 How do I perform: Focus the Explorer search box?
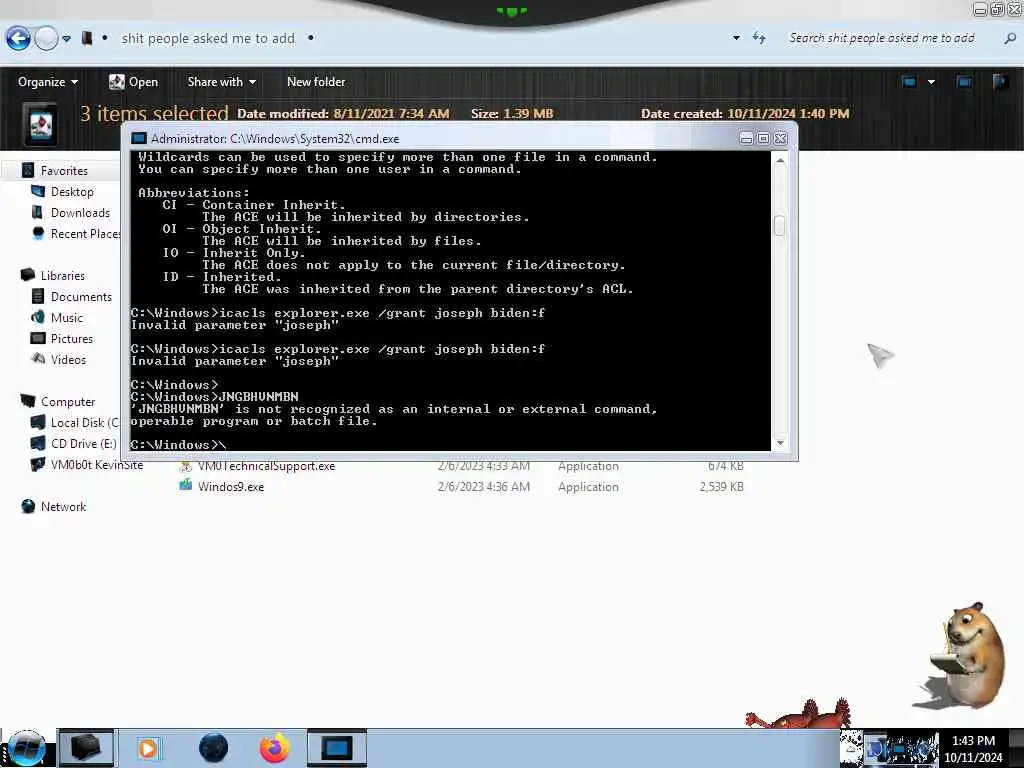tap(882, 38)
